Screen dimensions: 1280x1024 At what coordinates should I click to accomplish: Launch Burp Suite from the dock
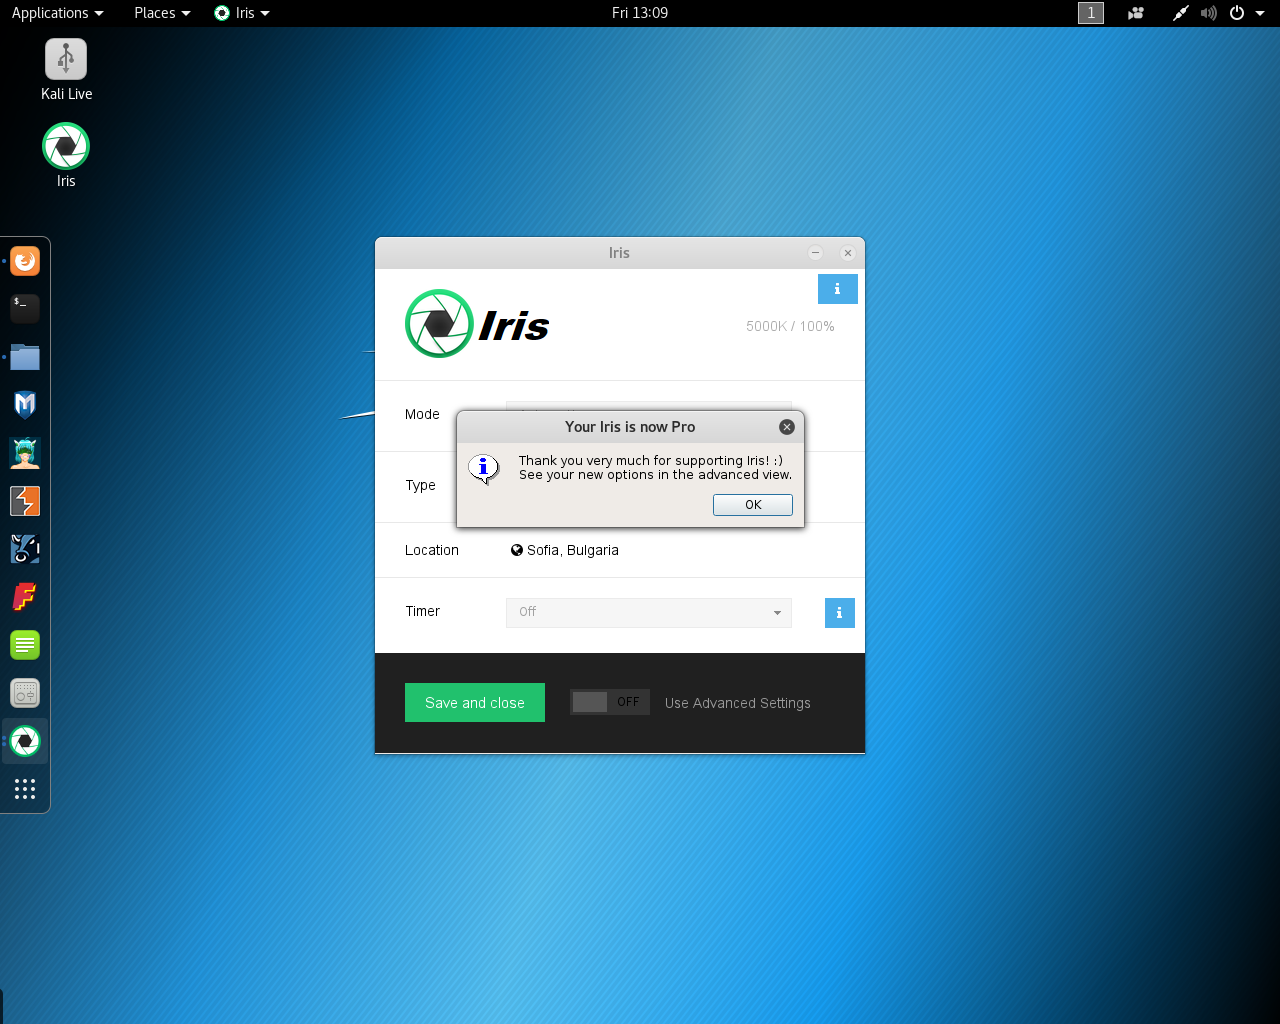25,501
